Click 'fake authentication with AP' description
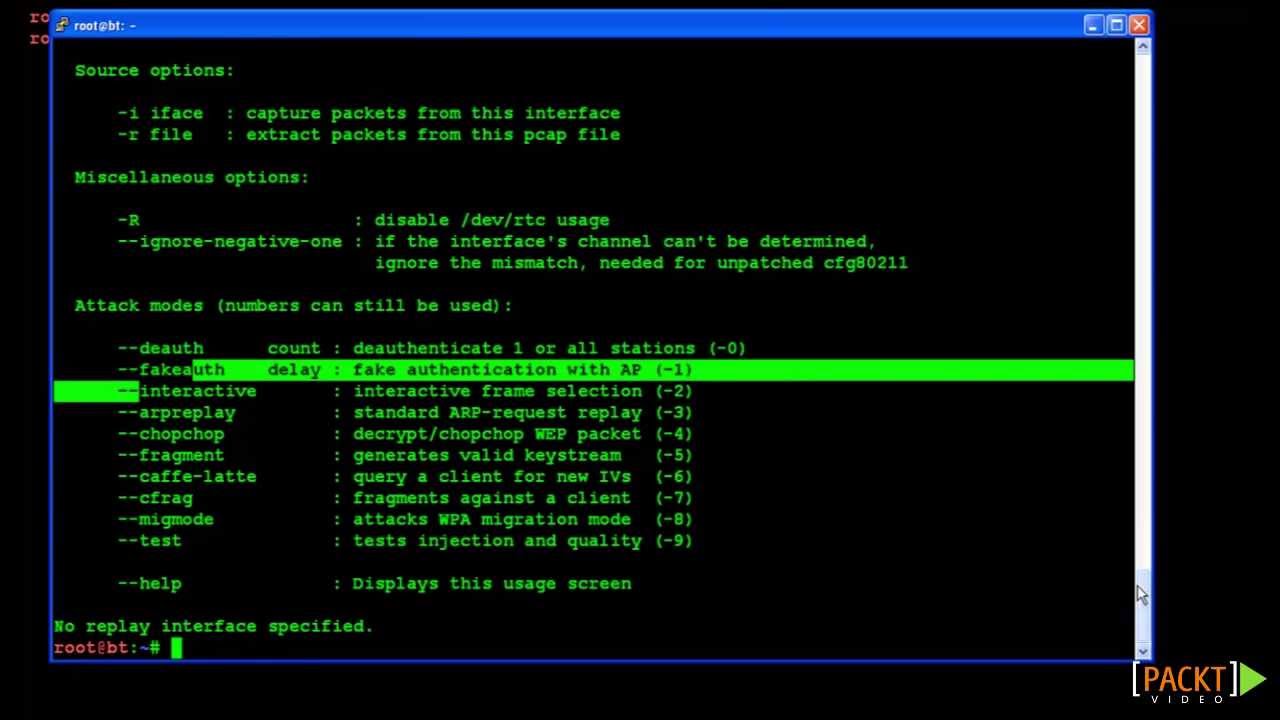 (x=497, y=370)
